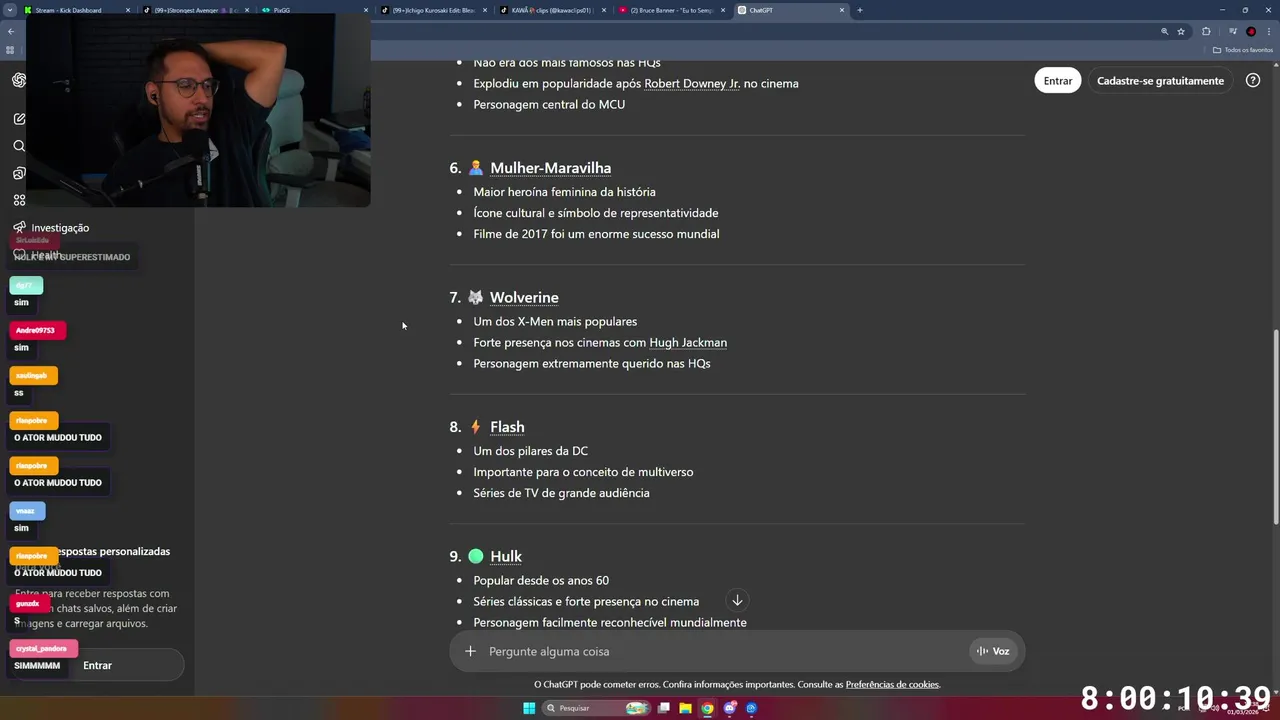Screen dimensions: 1280x720
Task: Open the Hugh Jackman link
Action: (x=688, y=342)
